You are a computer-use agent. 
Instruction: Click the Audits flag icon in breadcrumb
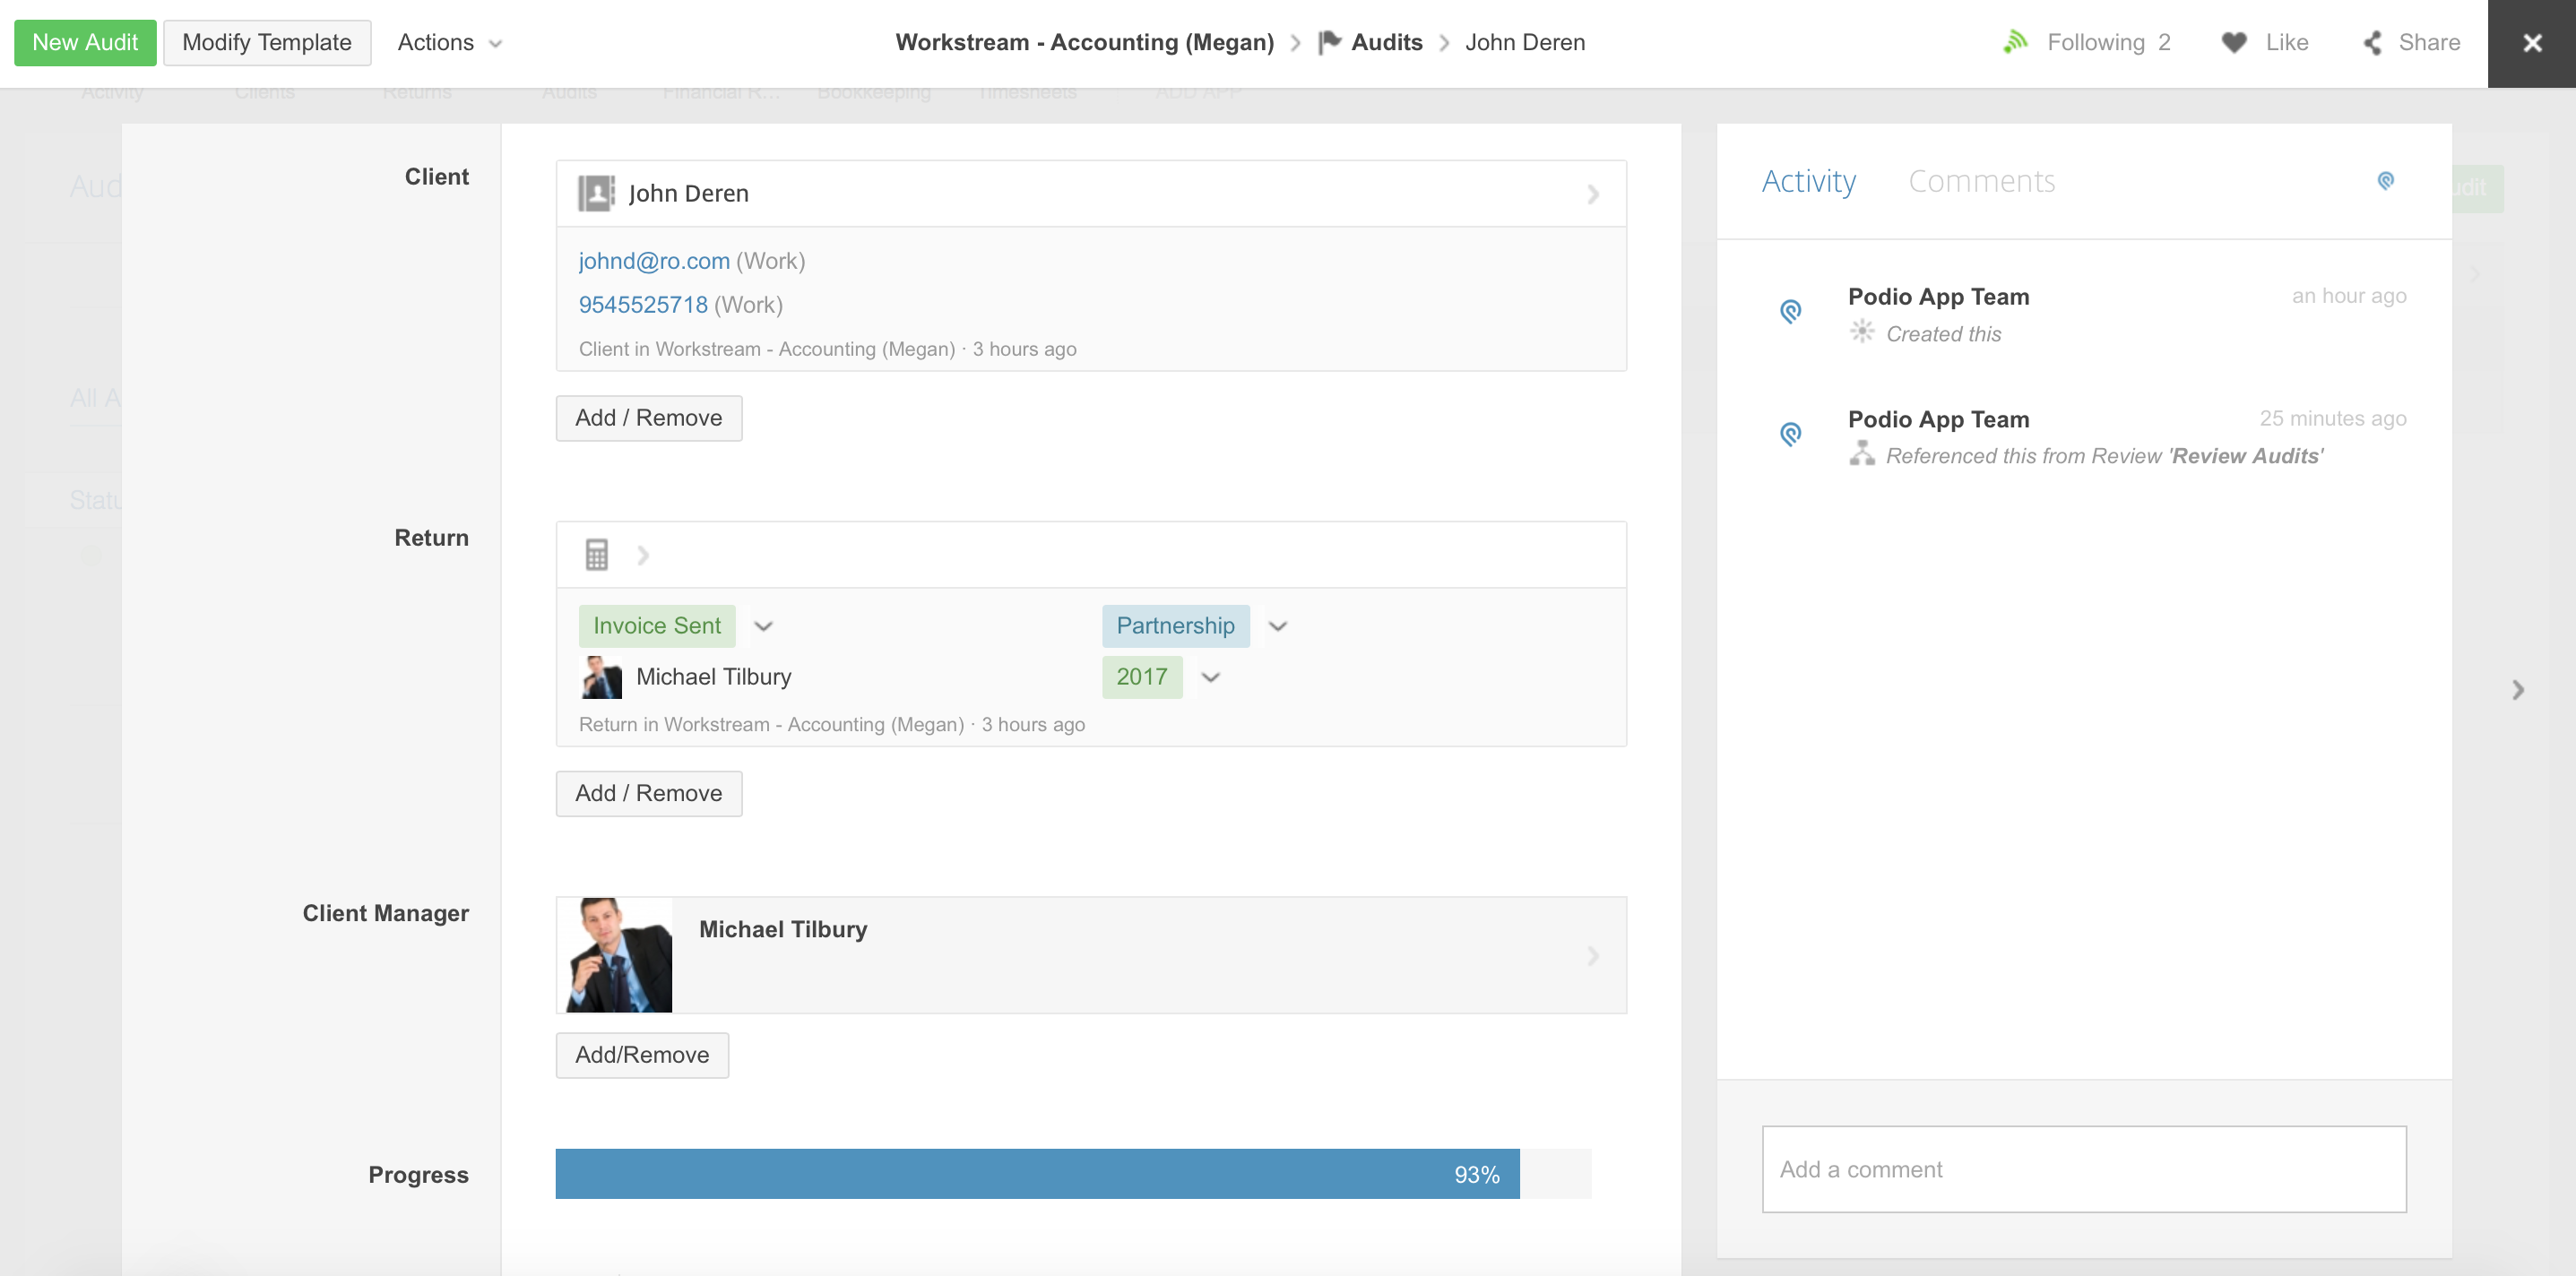[1329, 42]
